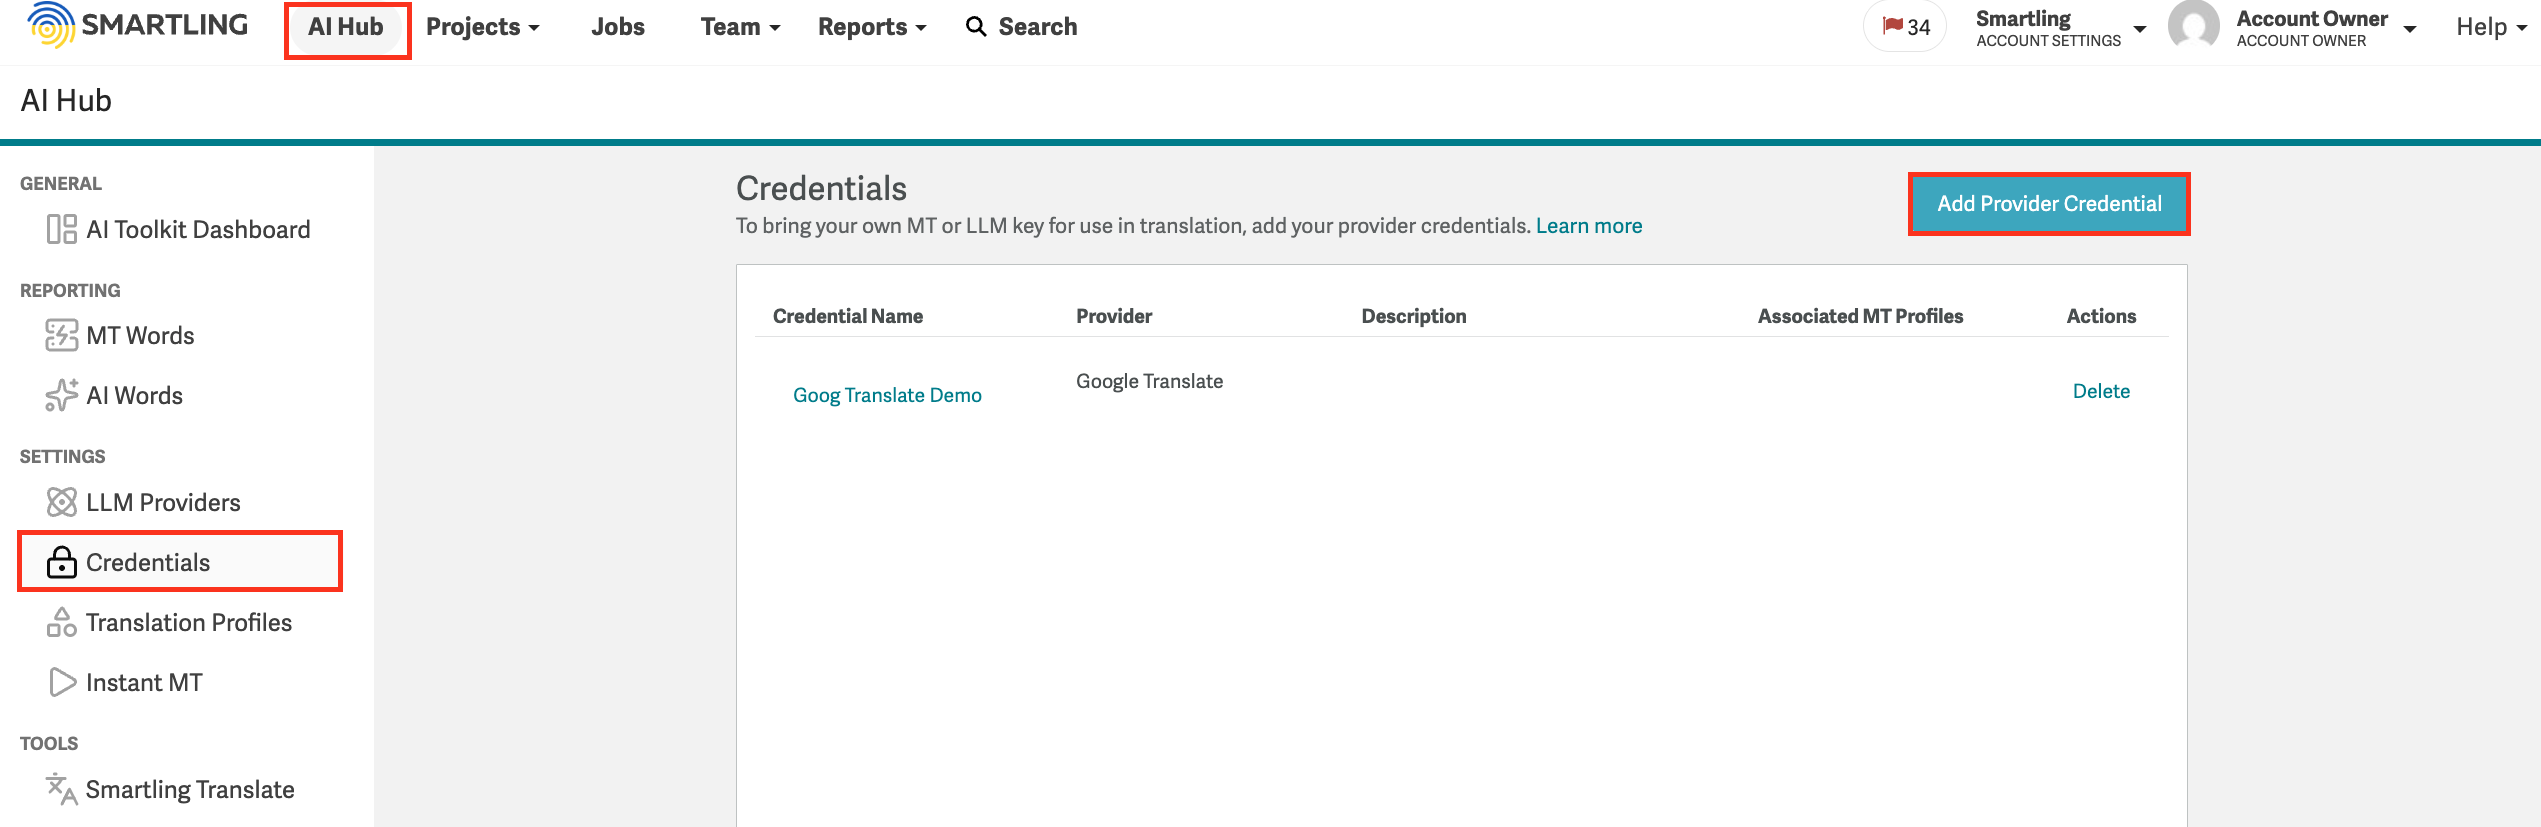Open the Jobs section
The image size is (2541, 827).
[x=618, y=27]
